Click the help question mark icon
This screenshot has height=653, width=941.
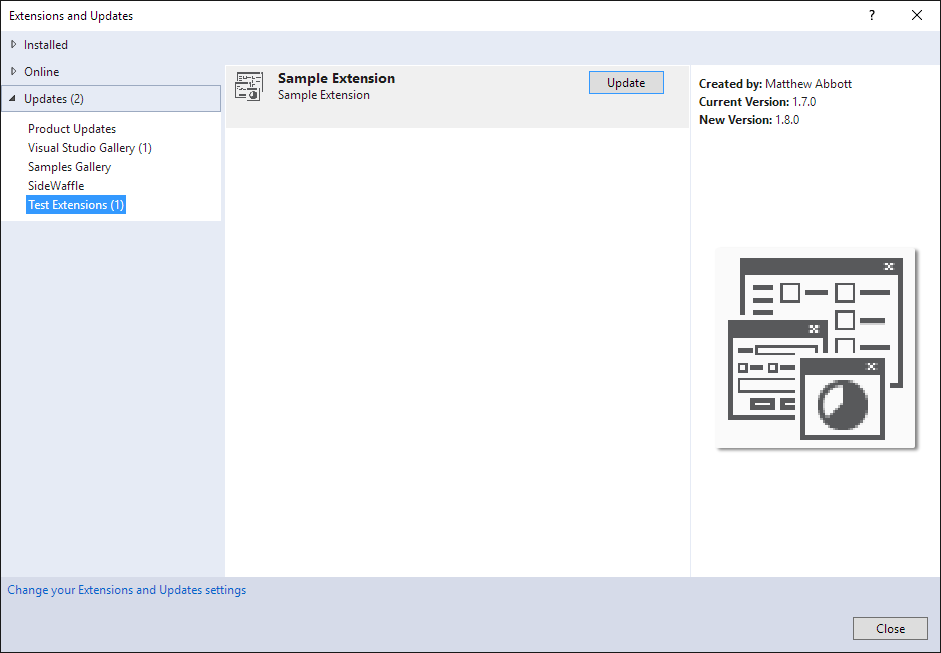pyautogui.click(x=872, y=15)
